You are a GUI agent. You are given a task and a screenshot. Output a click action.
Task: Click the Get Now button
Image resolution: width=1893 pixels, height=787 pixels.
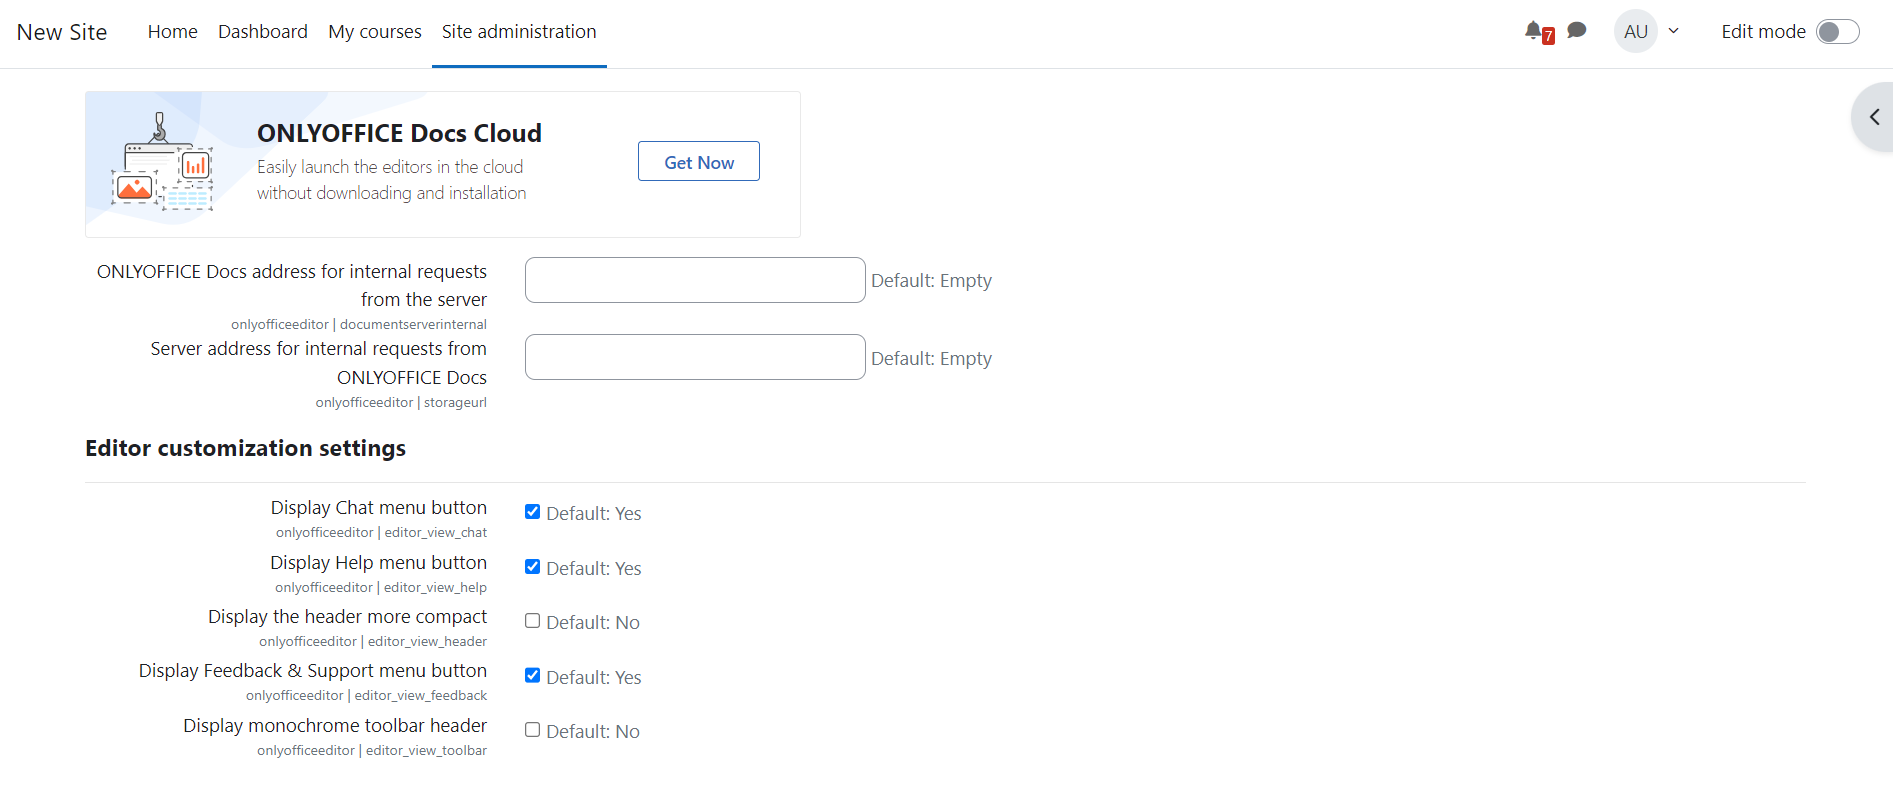tap(699, 162)
